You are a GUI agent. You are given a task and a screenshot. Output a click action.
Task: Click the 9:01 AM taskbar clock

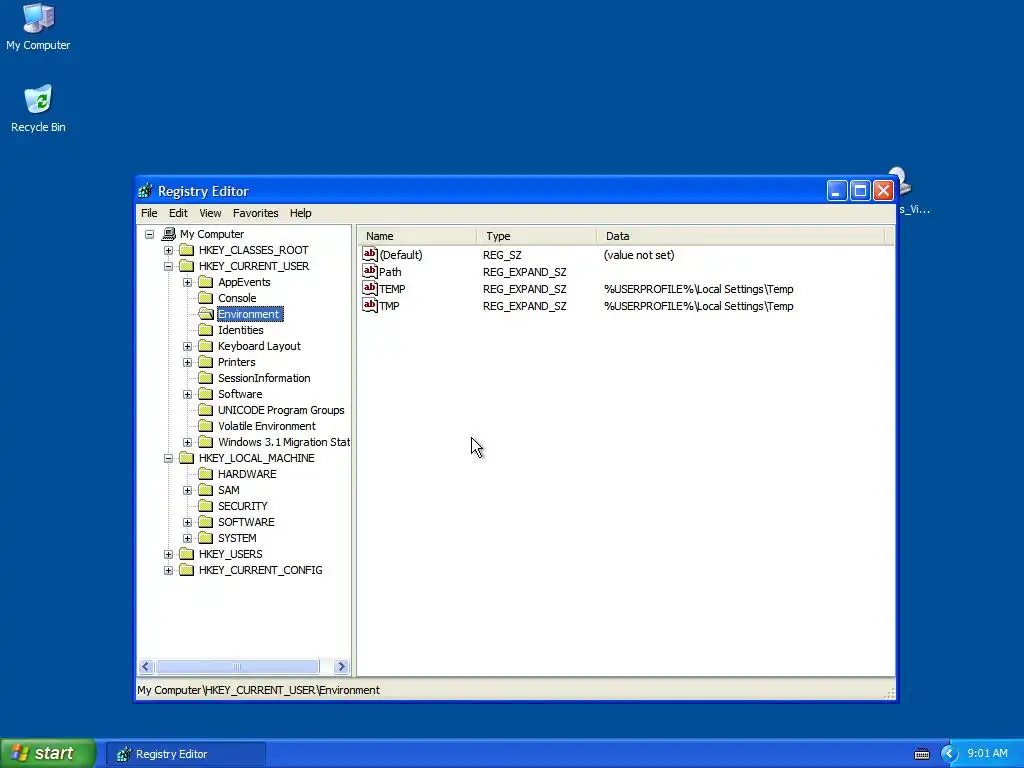point(987,753)
